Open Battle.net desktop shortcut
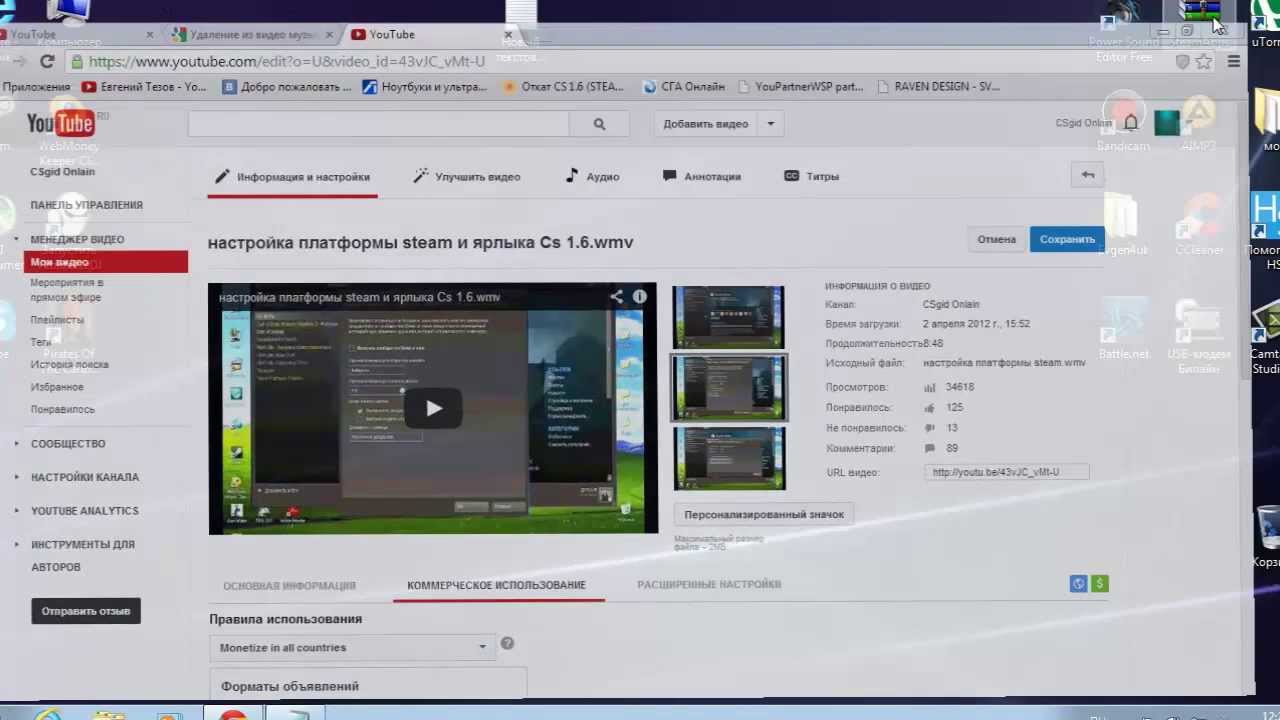The height and width of the screenshot is (720, 1280). (x=1124, y=330)
